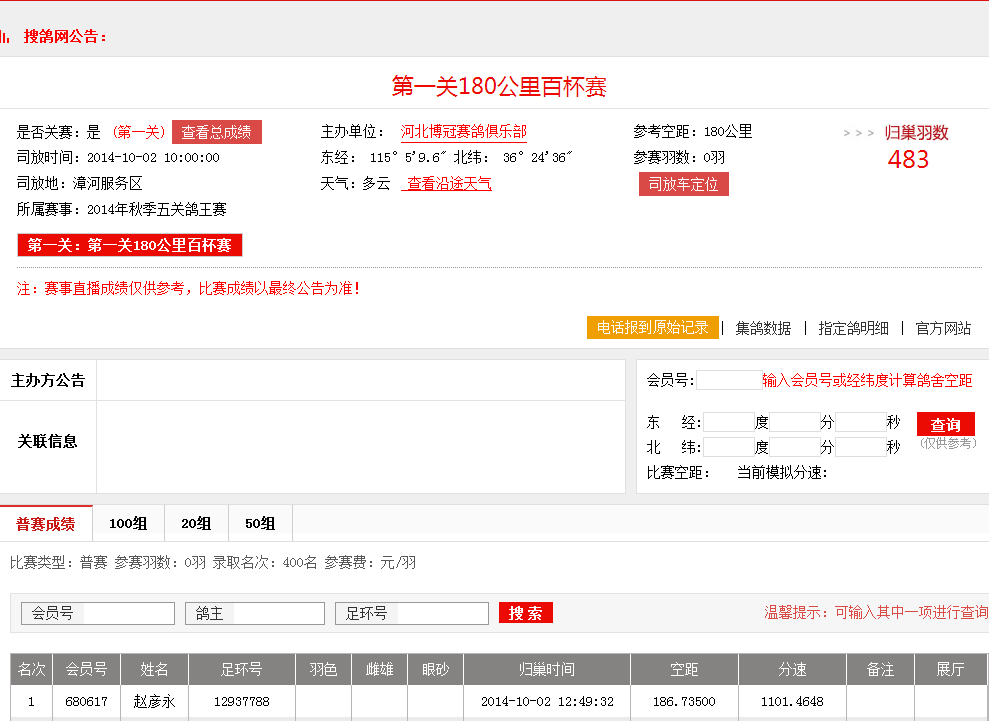This screenshot has width=989, height=721.
Task: Click the 鸽主 search input field
Action: 276,613
